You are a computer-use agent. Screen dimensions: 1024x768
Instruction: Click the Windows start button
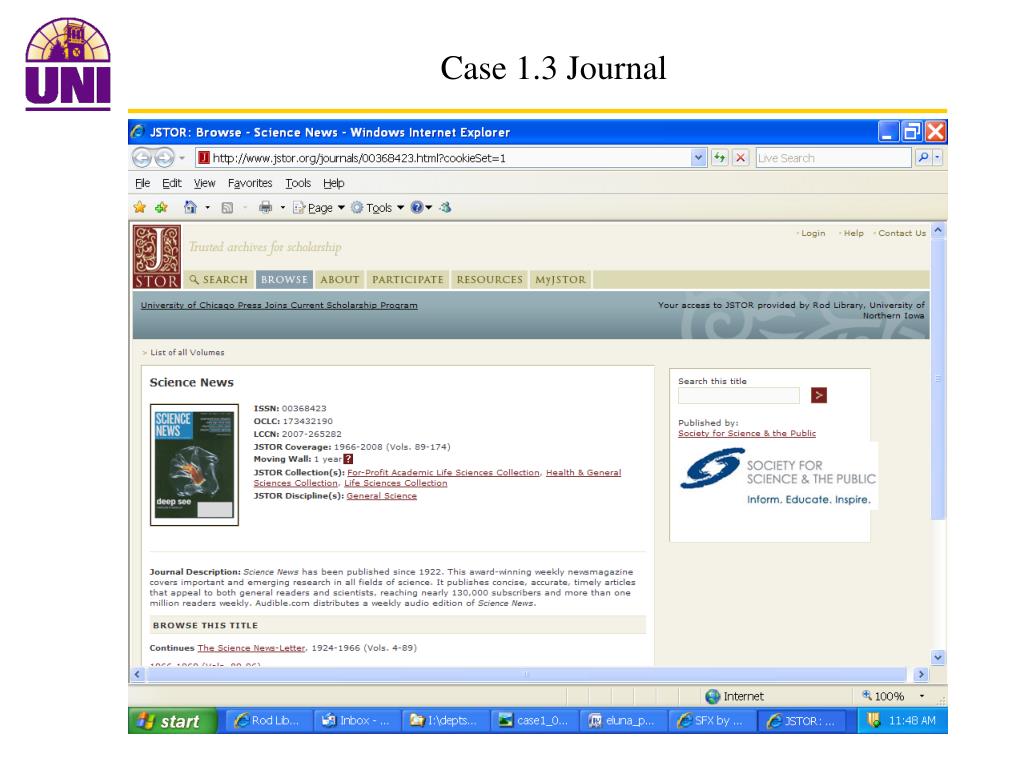coord(173,721)
